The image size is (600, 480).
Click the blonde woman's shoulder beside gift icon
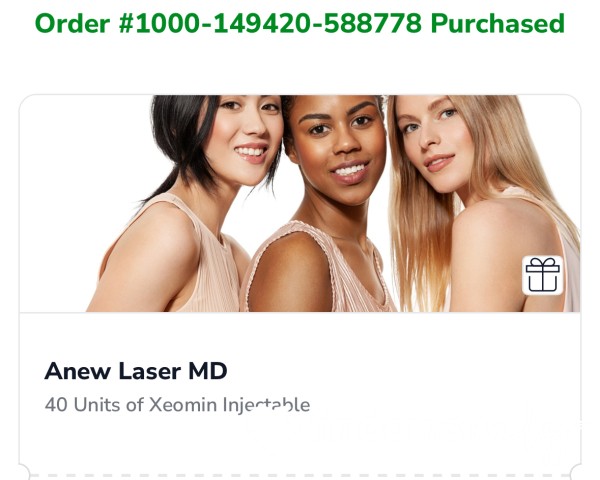pyautogui.click(x=494, y=245)
